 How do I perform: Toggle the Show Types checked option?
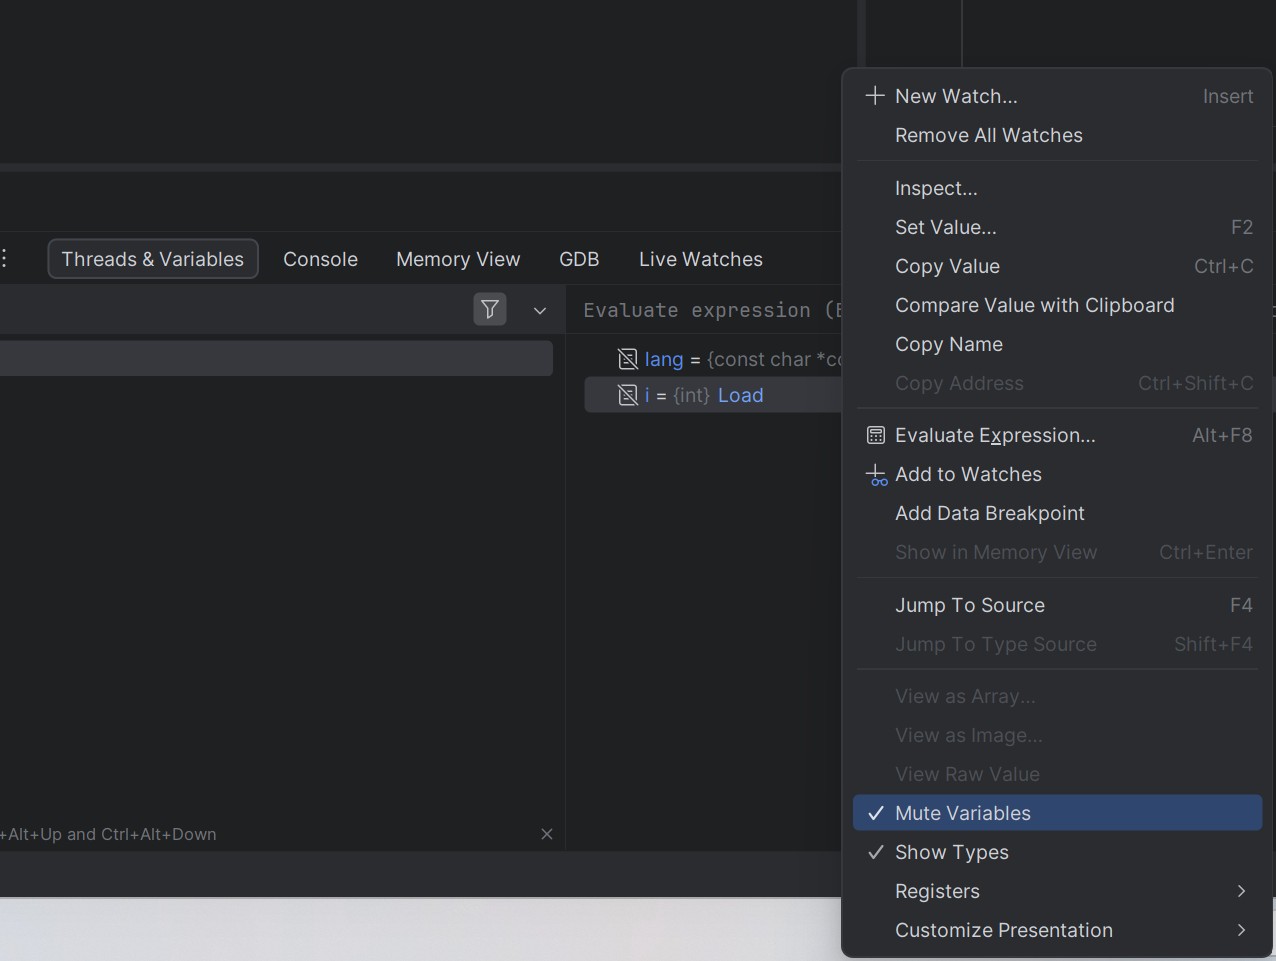coord(1057,852)
